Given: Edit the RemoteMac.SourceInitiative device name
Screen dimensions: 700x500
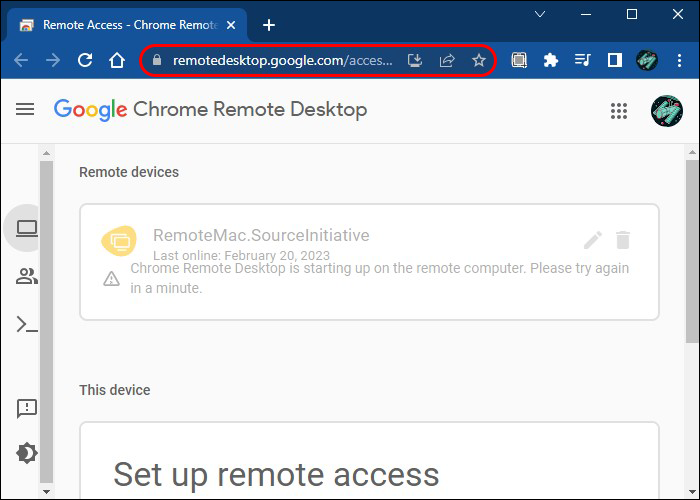Looking at the screenshot, I should (x=593, y=240).
